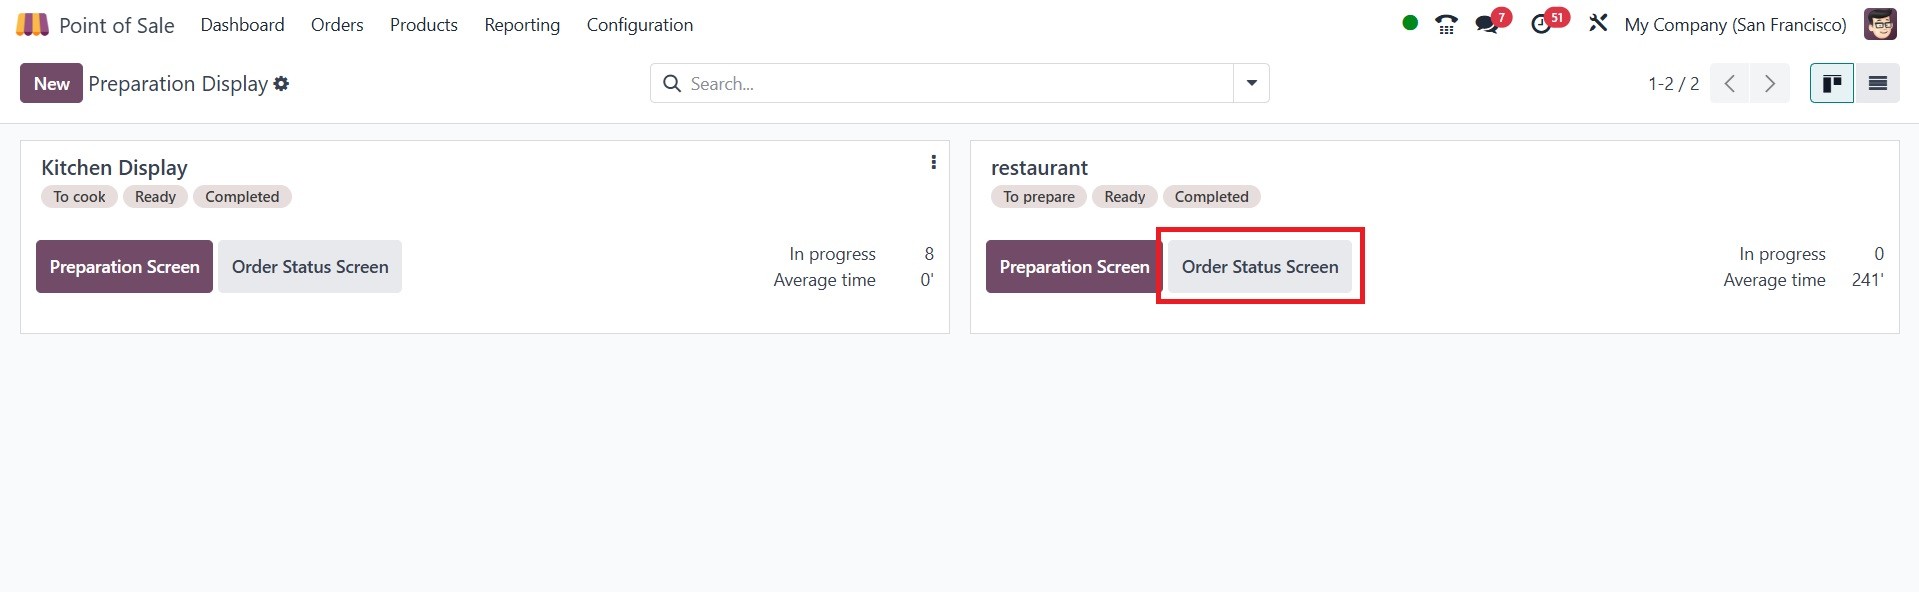Click the debug tools wrench icon
The height and width of the screenshot is (592, 1919).
pyautogui.click(x=1598, y=23)
